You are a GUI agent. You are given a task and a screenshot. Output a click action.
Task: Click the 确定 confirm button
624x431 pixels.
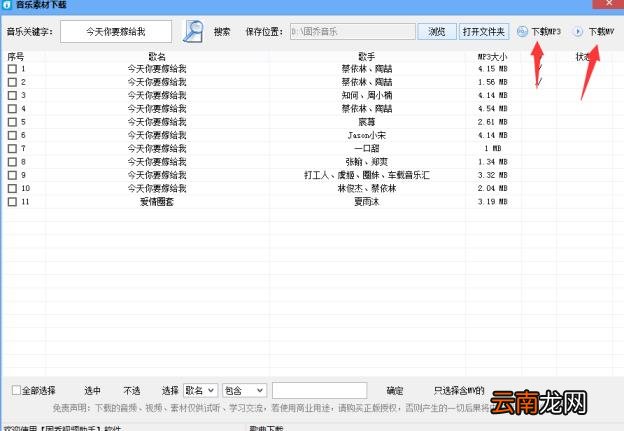[x=395, y=390]
